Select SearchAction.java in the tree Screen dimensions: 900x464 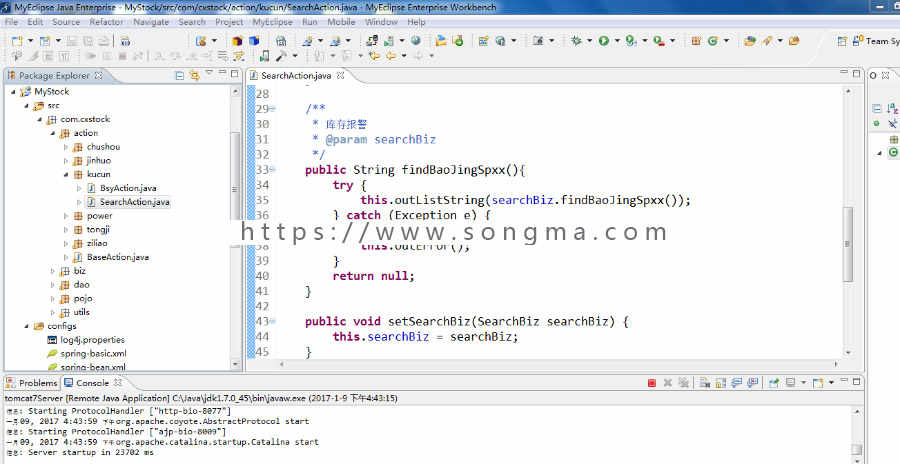[x=134, y=202]
